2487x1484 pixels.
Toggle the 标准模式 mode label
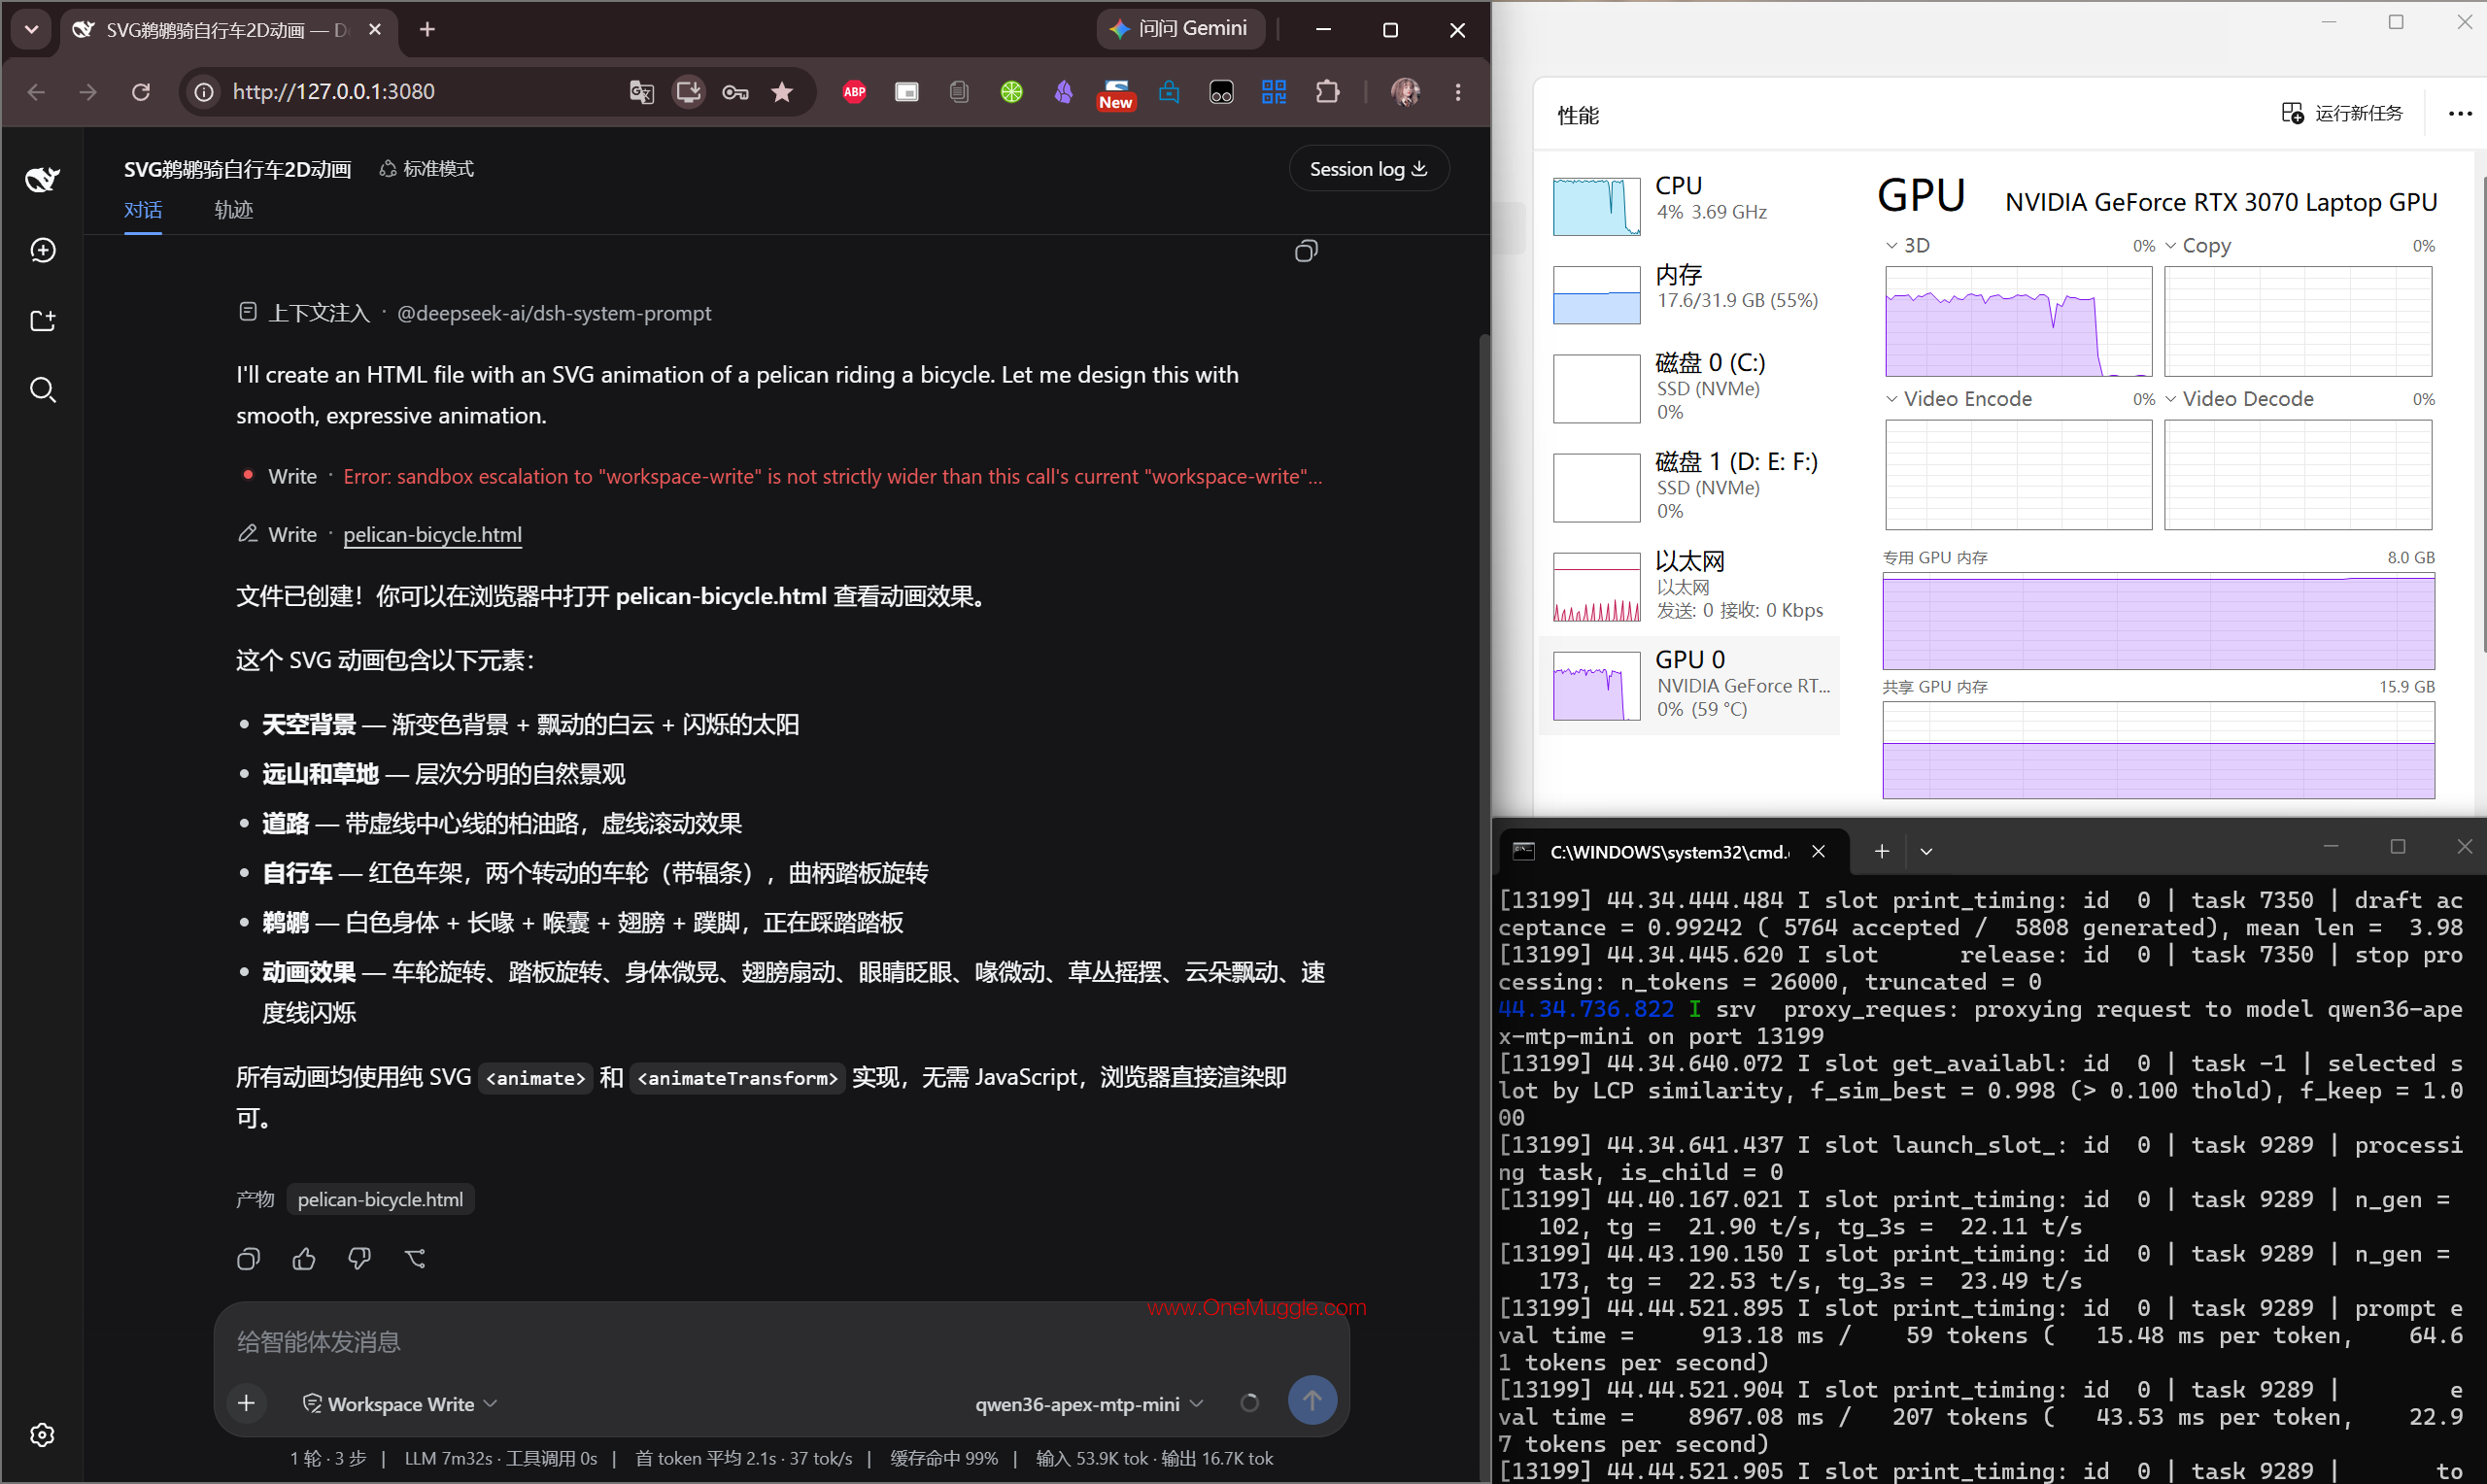(x=427, y=169)
